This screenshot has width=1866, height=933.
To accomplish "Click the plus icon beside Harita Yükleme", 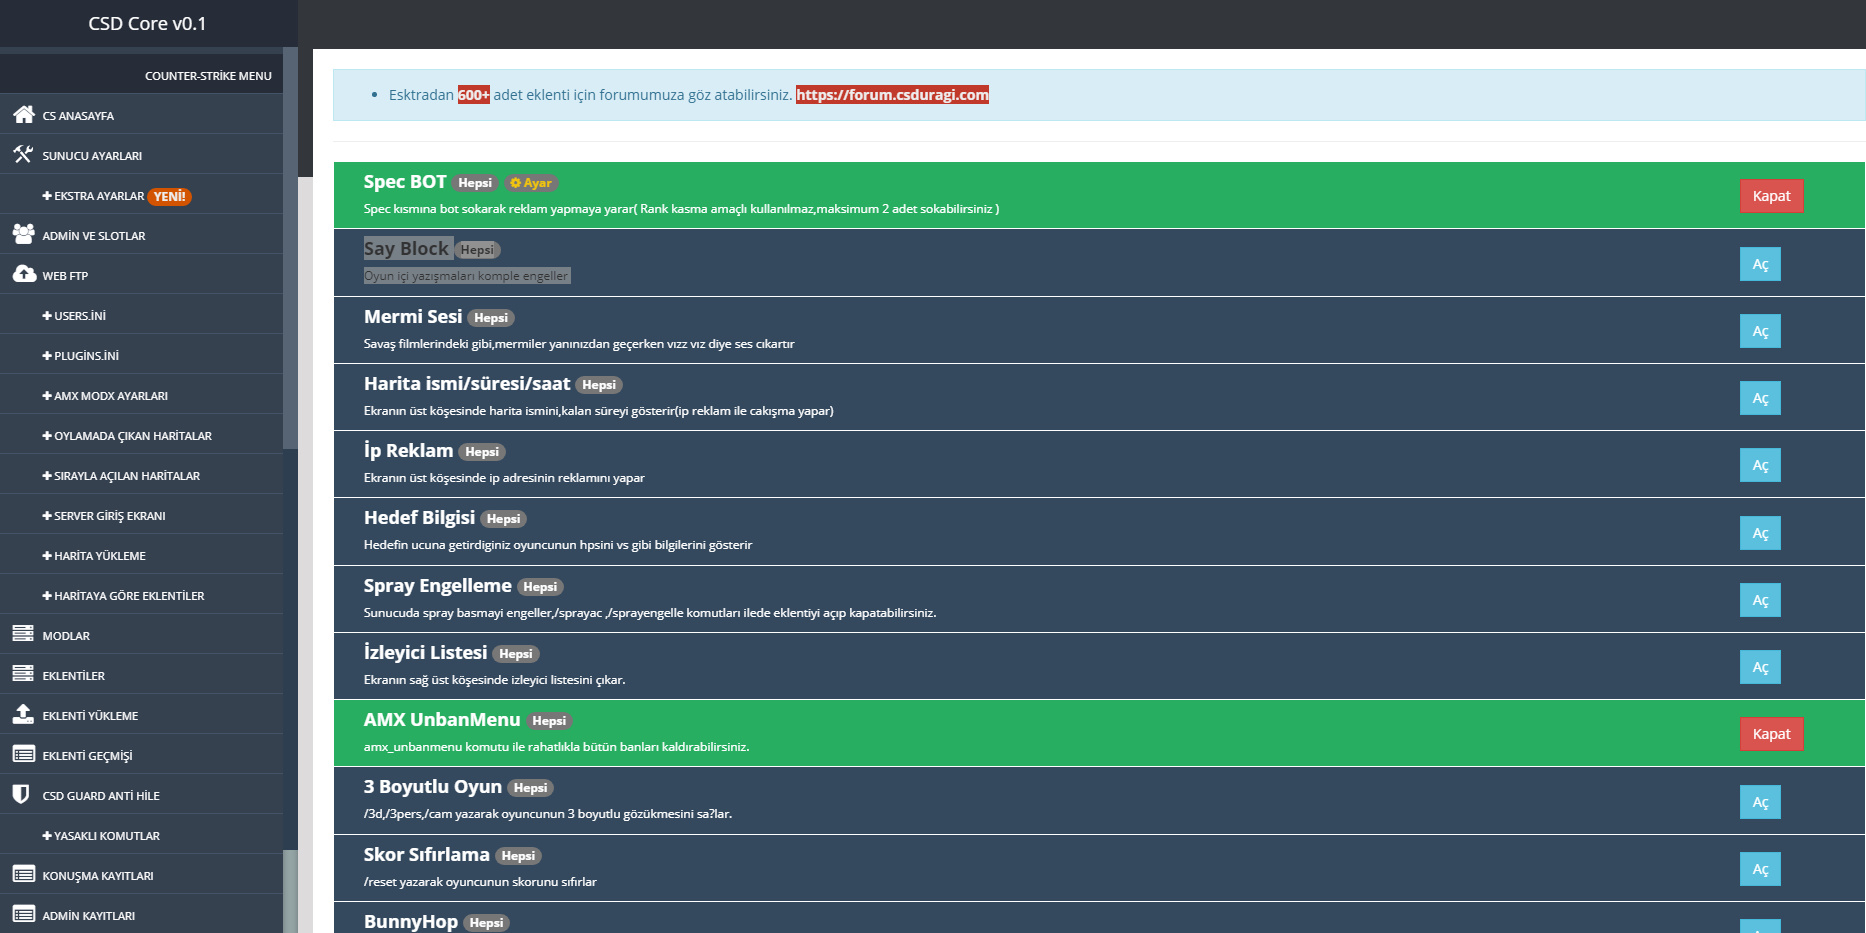I will point(47,556).
